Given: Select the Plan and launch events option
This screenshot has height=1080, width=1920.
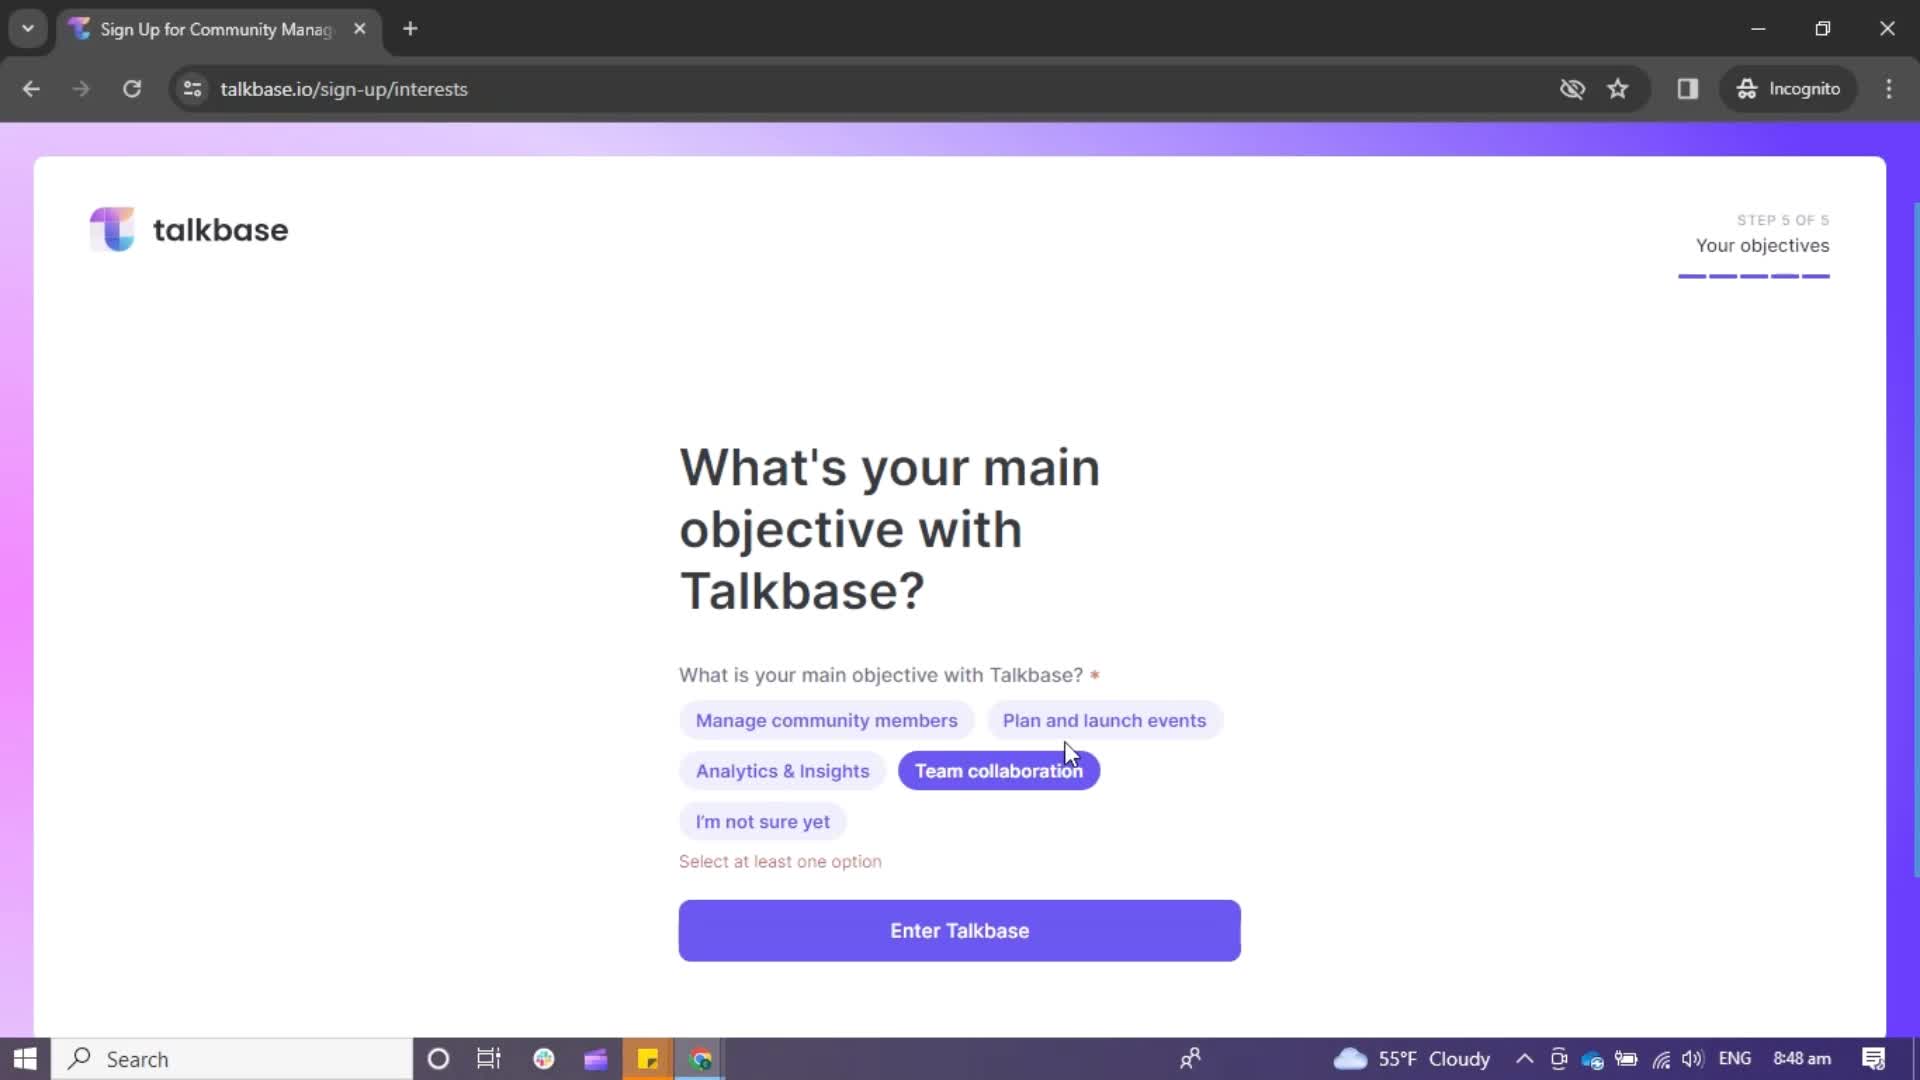Looking at the screenshot, I should (1104, 719).
